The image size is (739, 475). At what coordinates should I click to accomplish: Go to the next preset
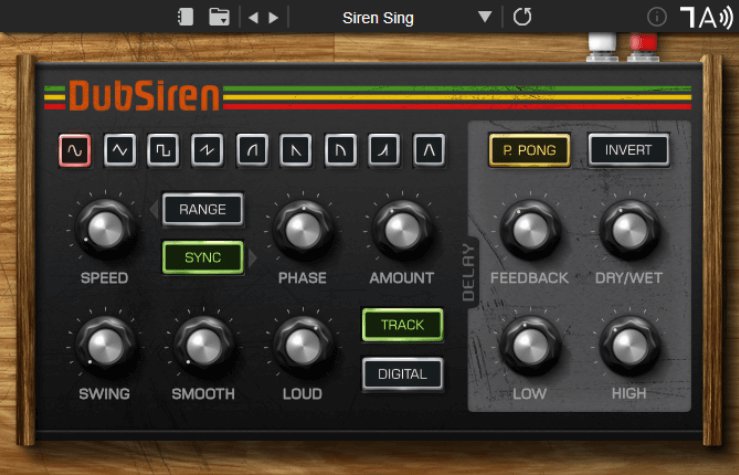click(x=273, y=17)
